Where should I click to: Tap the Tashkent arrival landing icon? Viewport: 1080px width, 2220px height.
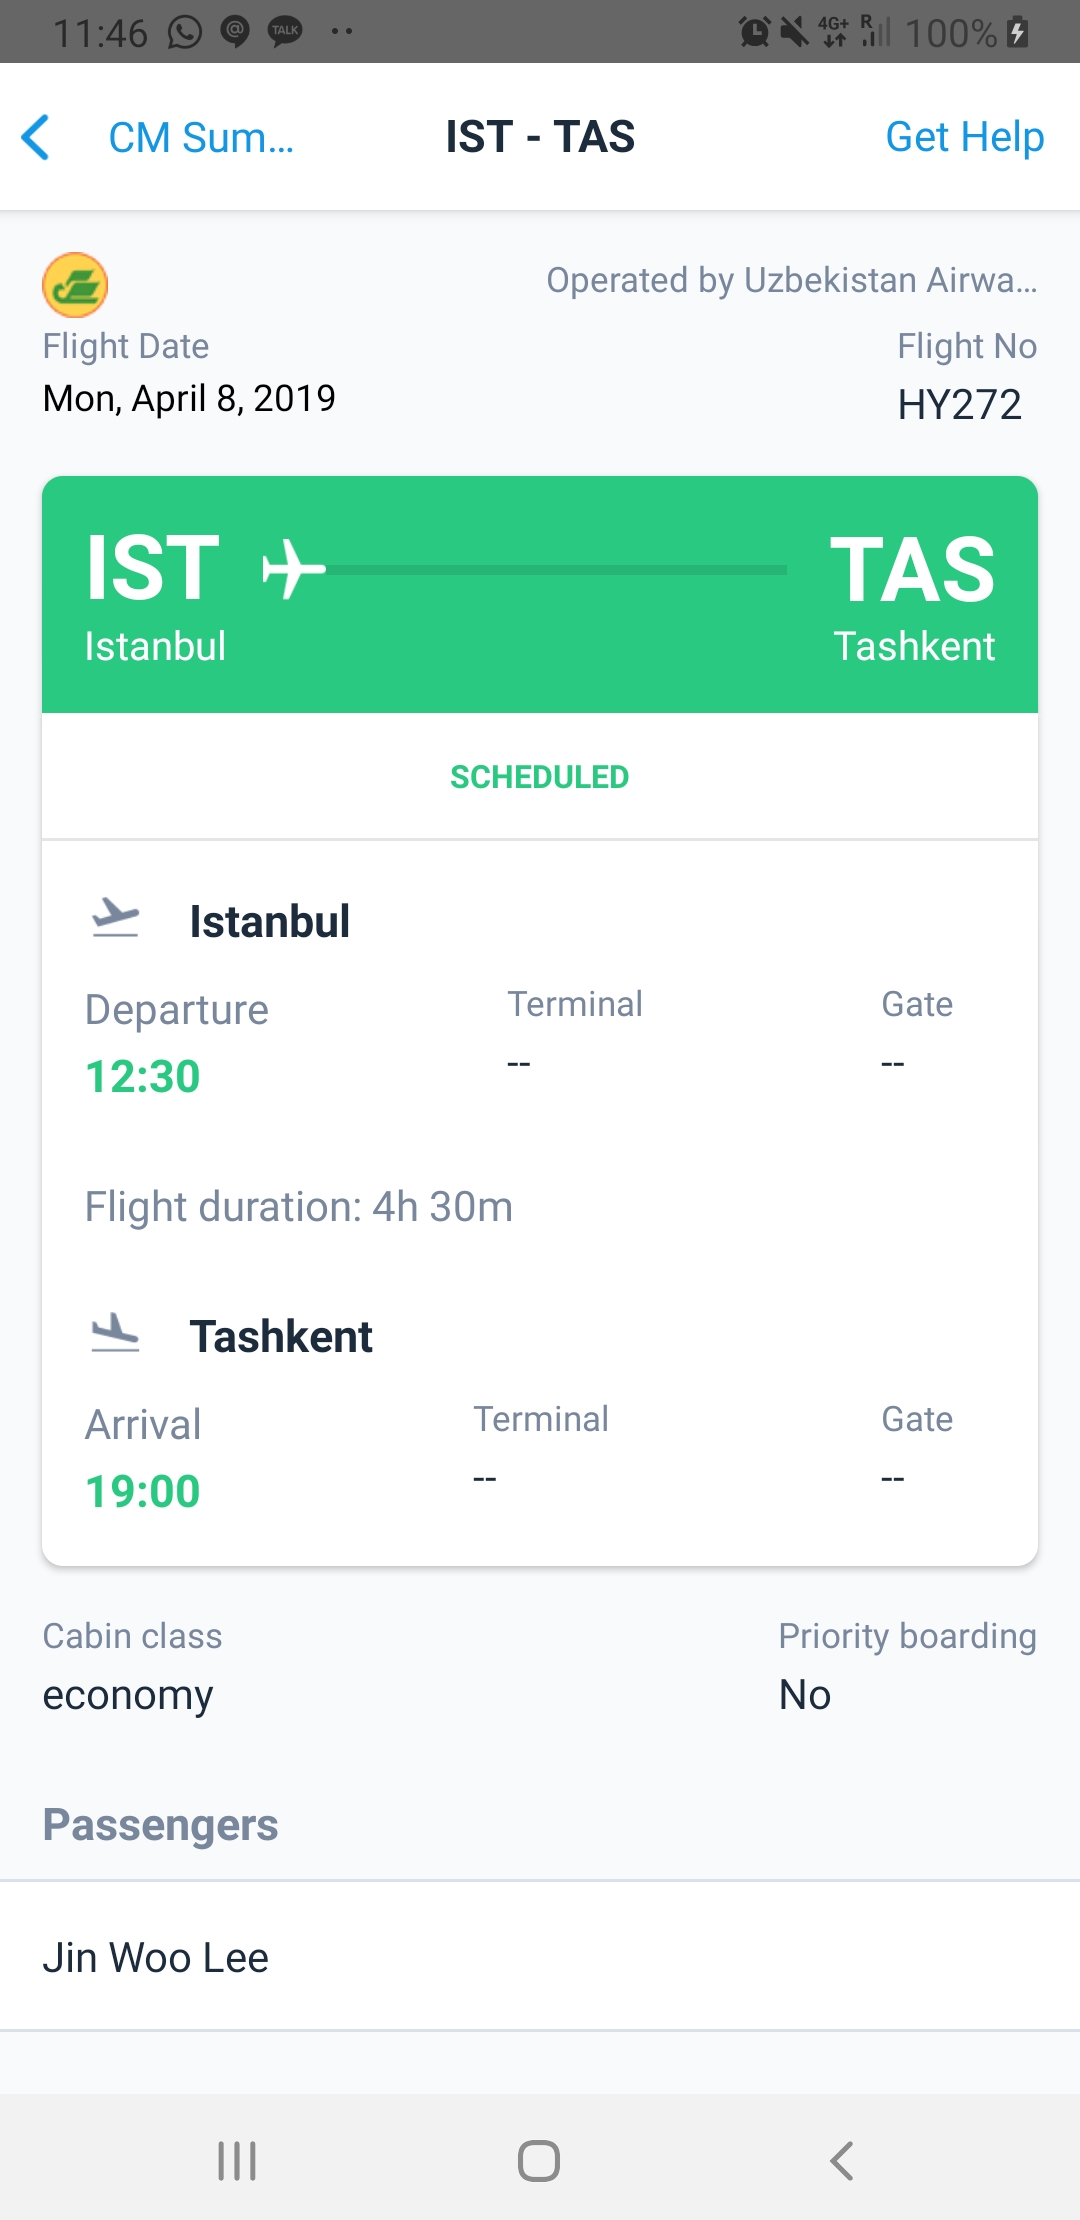116,1333
